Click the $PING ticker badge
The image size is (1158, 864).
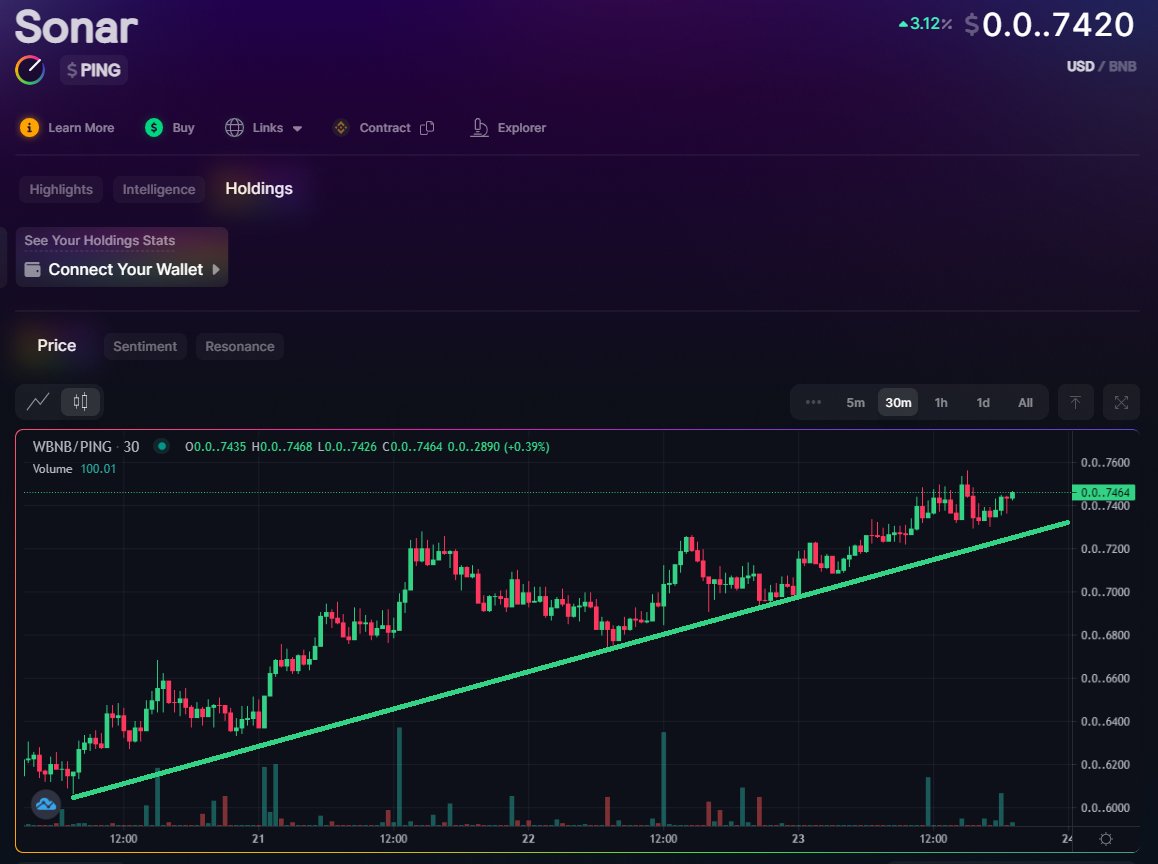pos(94,70)
